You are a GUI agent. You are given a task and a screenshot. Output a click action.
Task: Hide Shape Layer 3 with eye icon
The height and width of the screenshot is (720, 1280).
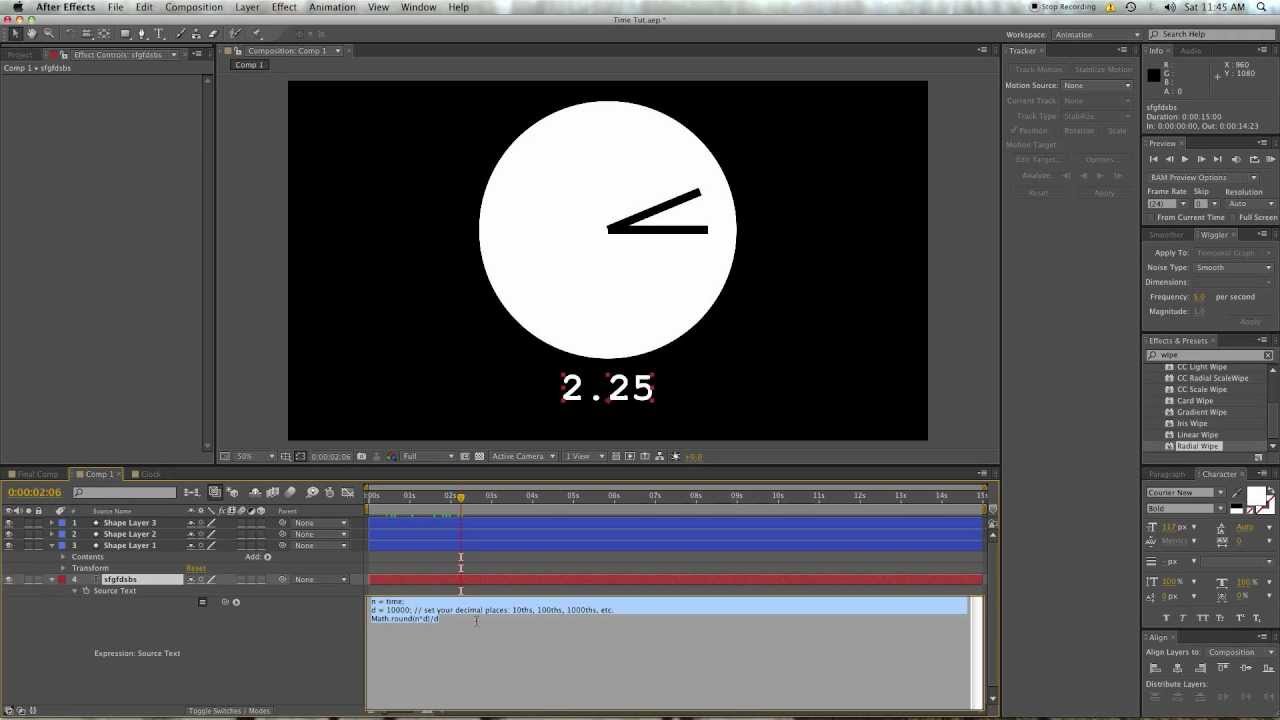[9, 523]
